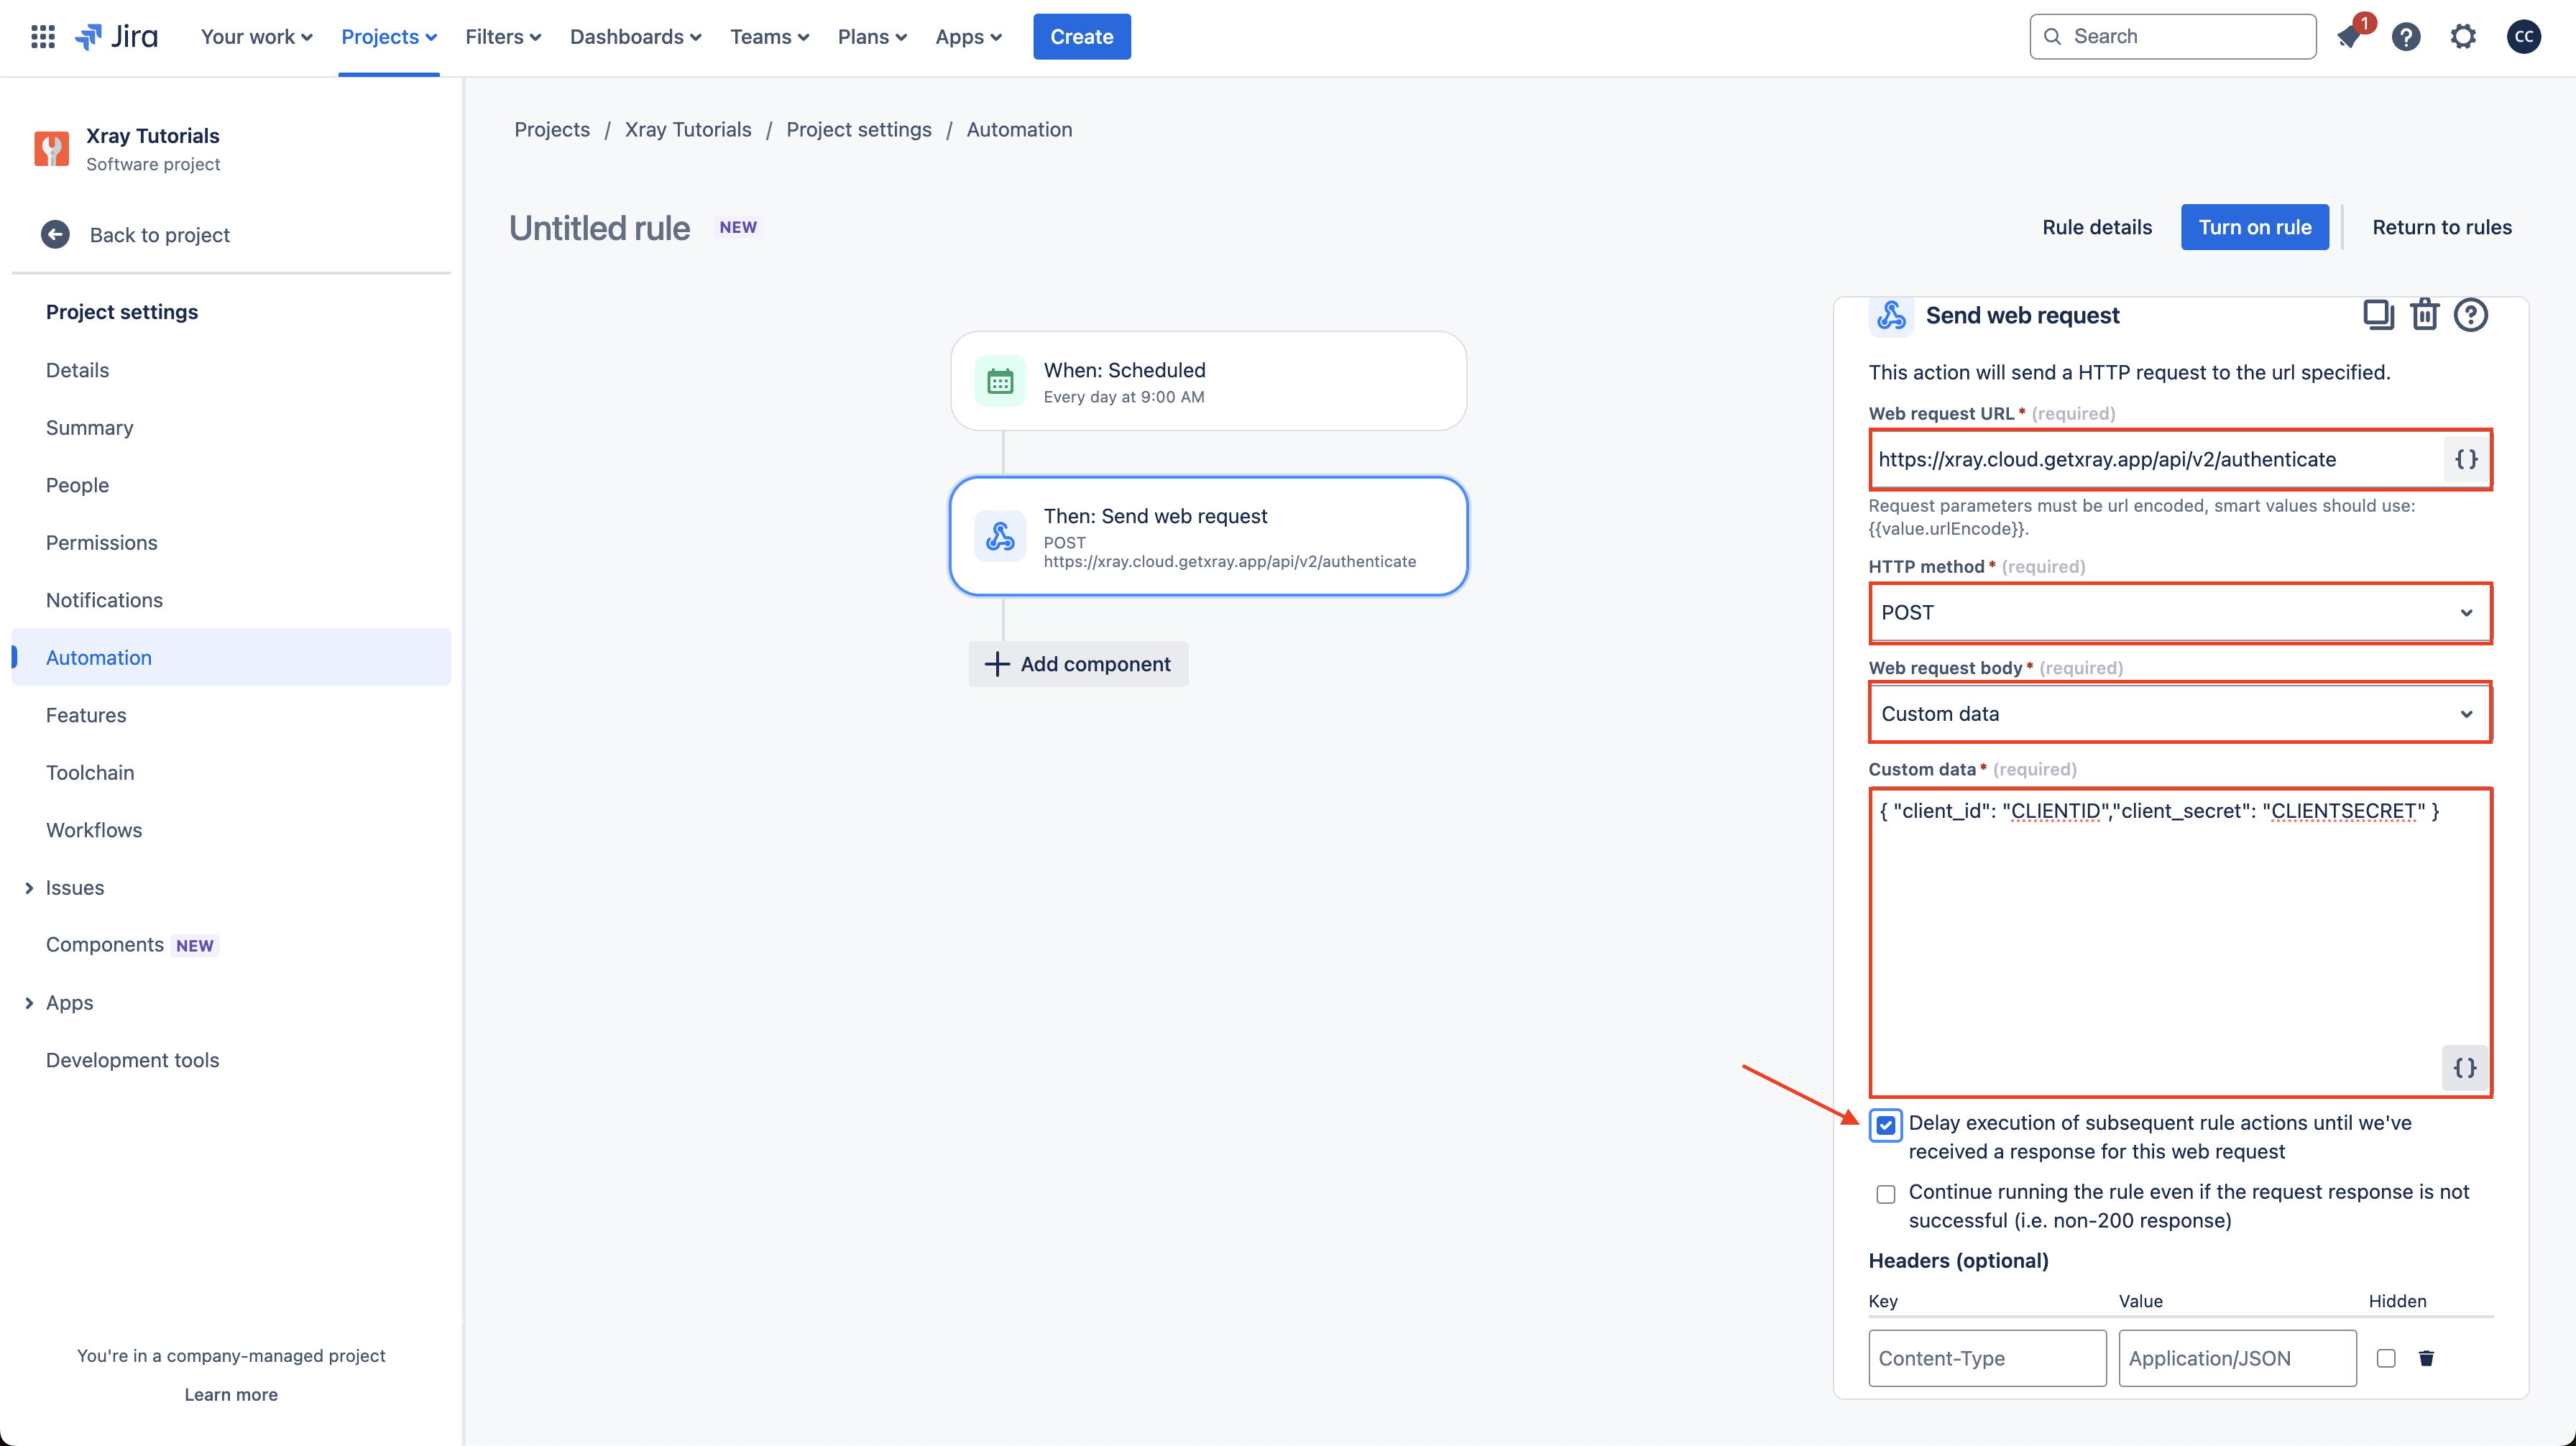Click the header Key Content-Type field

(x=1987, y=1358)
